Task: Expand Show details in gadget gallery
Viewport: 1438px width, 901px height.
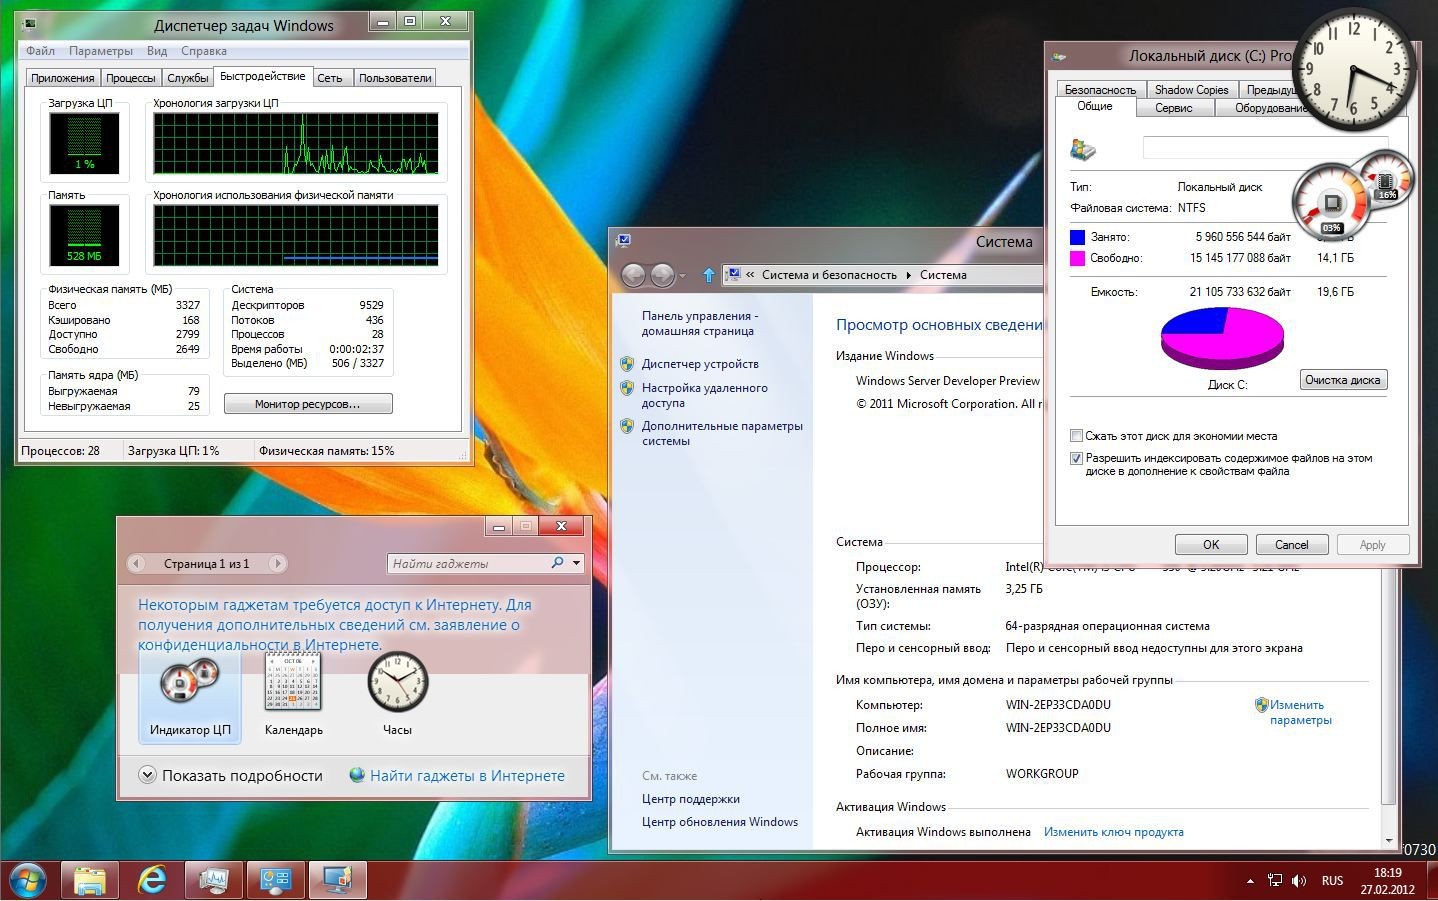Action: coord(231,775)
